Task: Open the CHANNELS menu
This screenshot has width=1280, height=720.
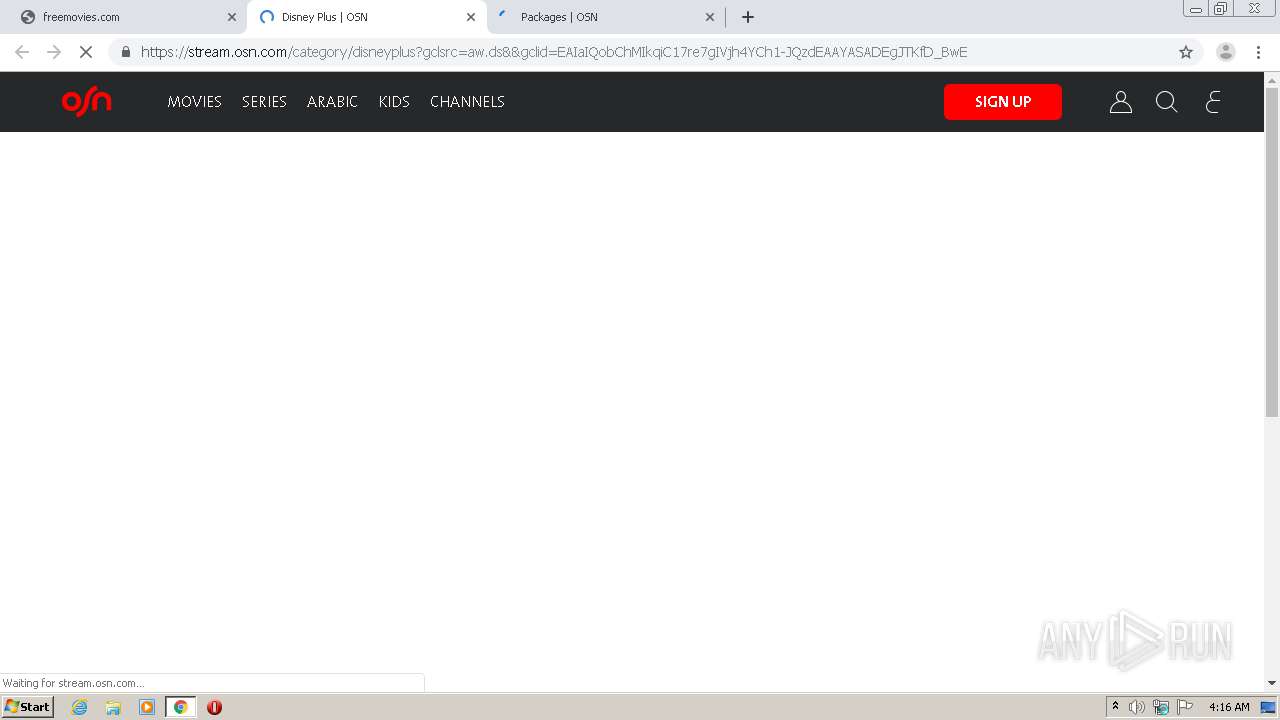Action: click(x=467, y=101)
